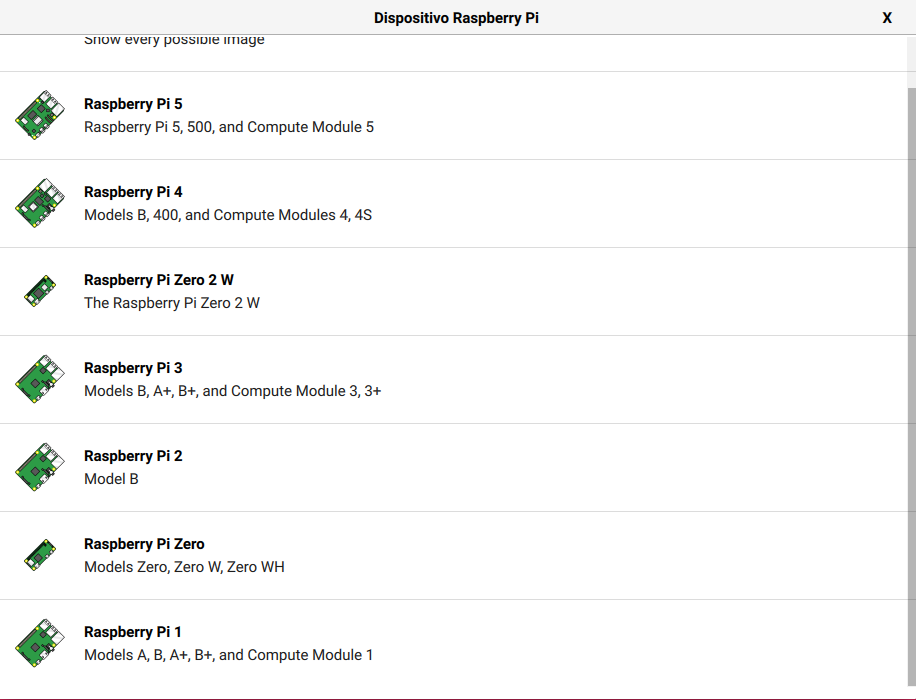Click the Raspberry Pi Zero board icon
Image resolution: width=916 pixels, height=700 pixels.
(x=40, y=555)
